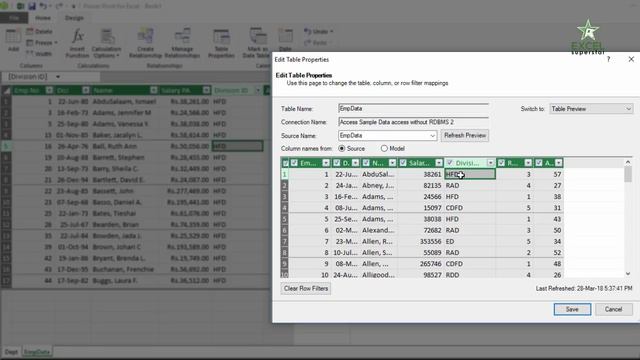Click the Cancel button

point(613,309)
